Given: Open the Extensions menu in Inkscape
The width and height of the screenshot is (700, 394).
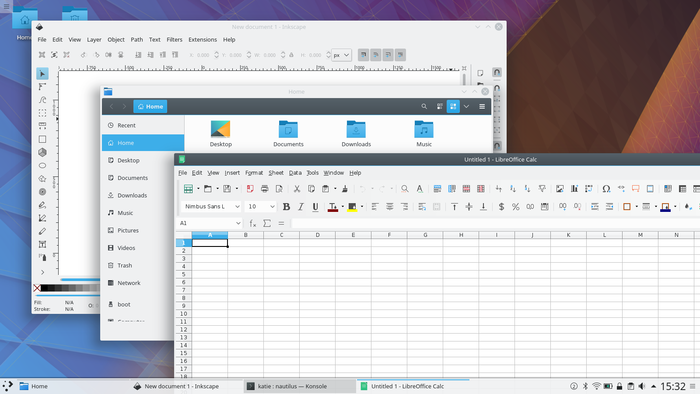Looking at the screenshot, I should click(203, 40).
